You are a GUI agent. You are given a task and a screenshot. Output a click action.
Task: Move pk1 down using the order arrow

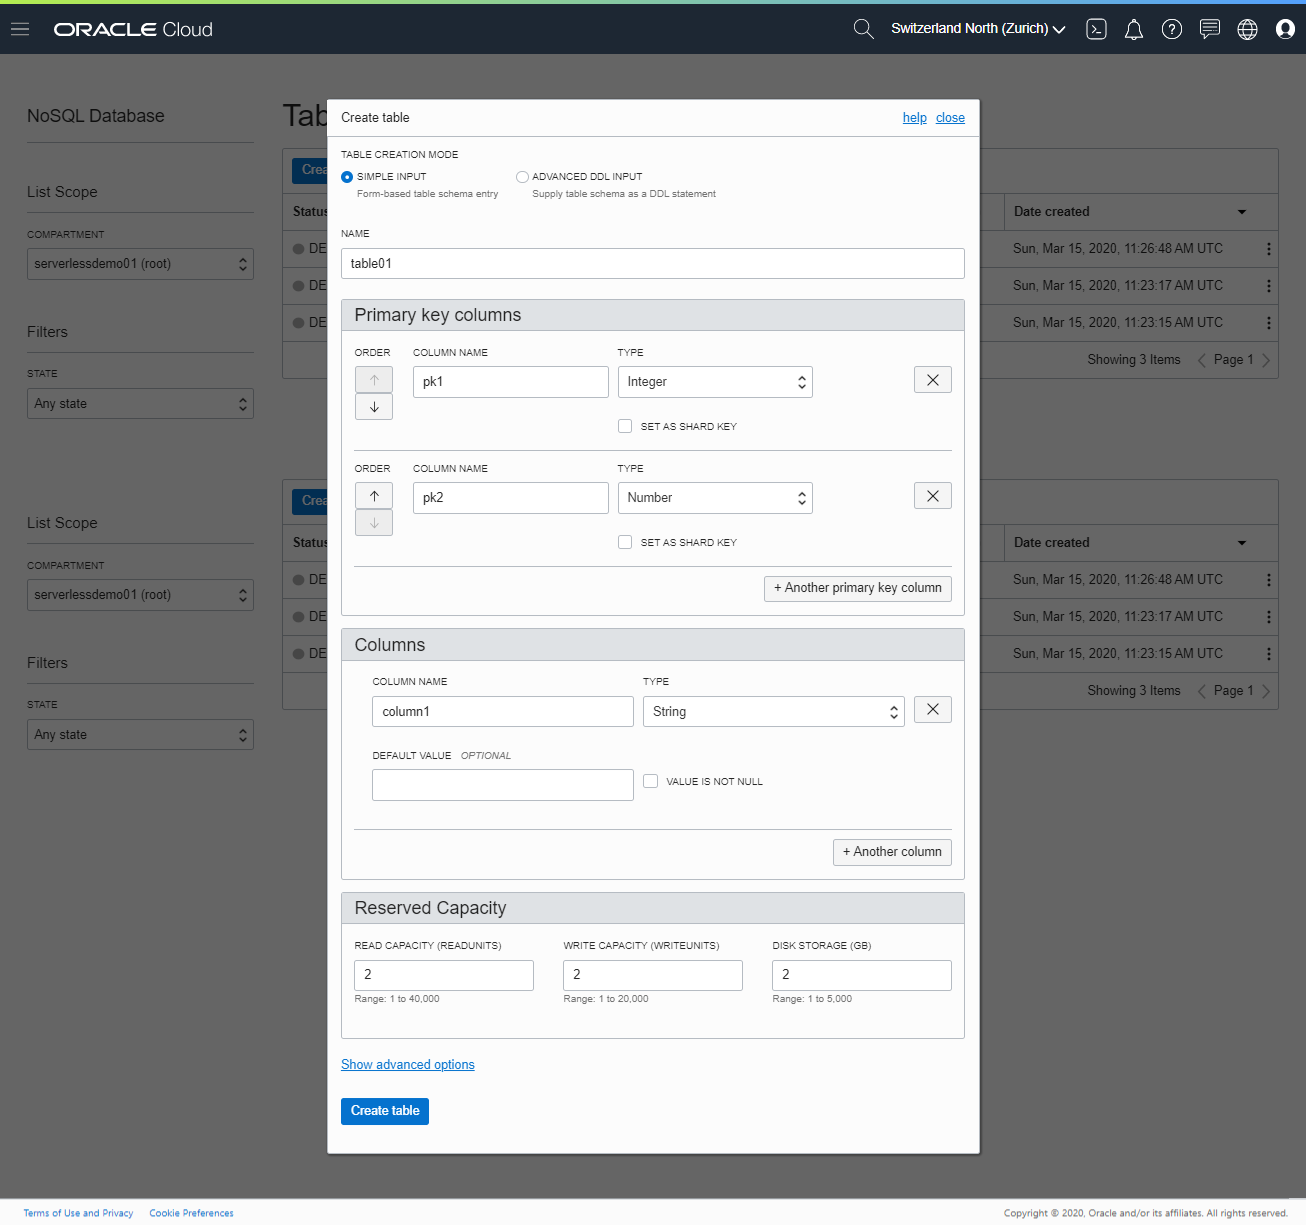[373, 406]
